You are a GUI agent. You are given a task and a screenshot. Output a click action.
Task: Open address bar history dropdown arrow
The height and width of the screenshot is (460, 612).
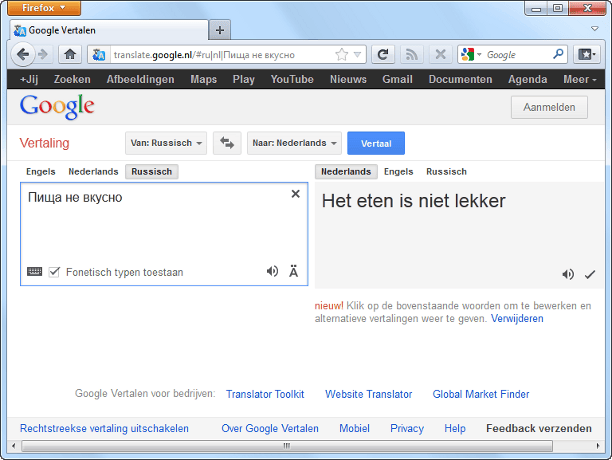pos(357,55)
